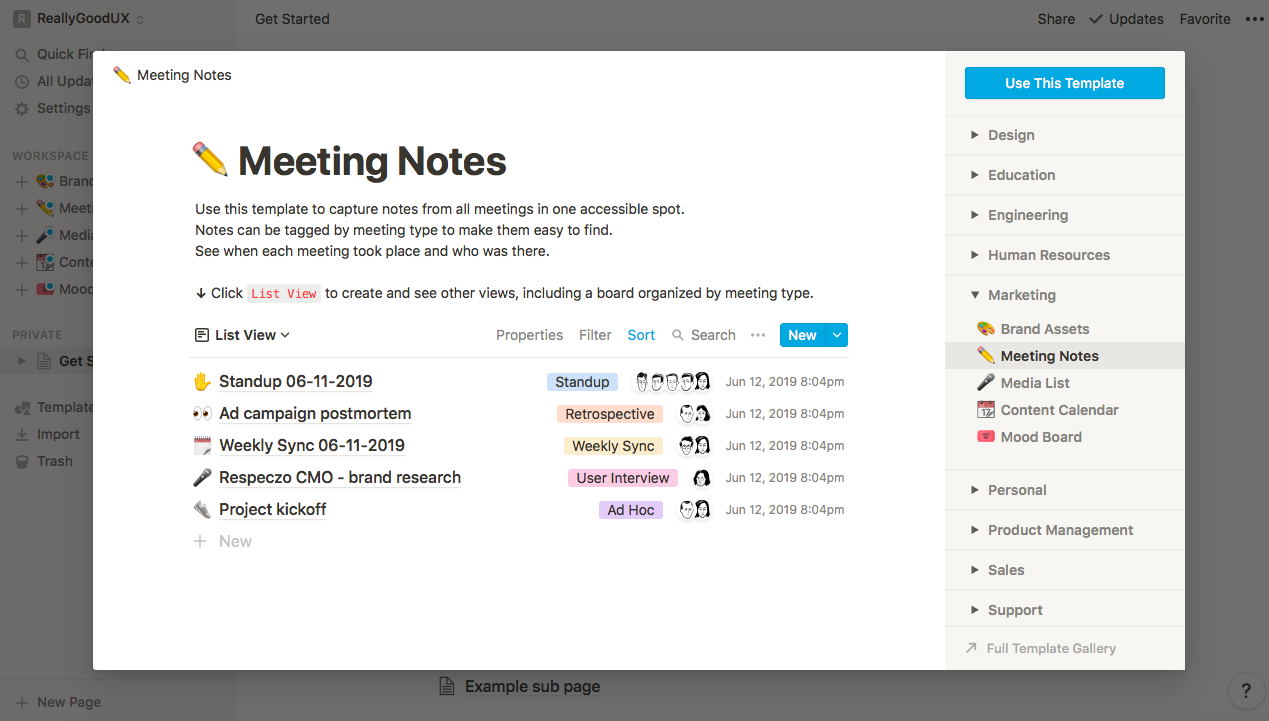Image resolution: width=1269 pixels, height=721 pixels.
Task: Click the Retrospective tag on Ad campaign row
Action: tap(609, 414)
